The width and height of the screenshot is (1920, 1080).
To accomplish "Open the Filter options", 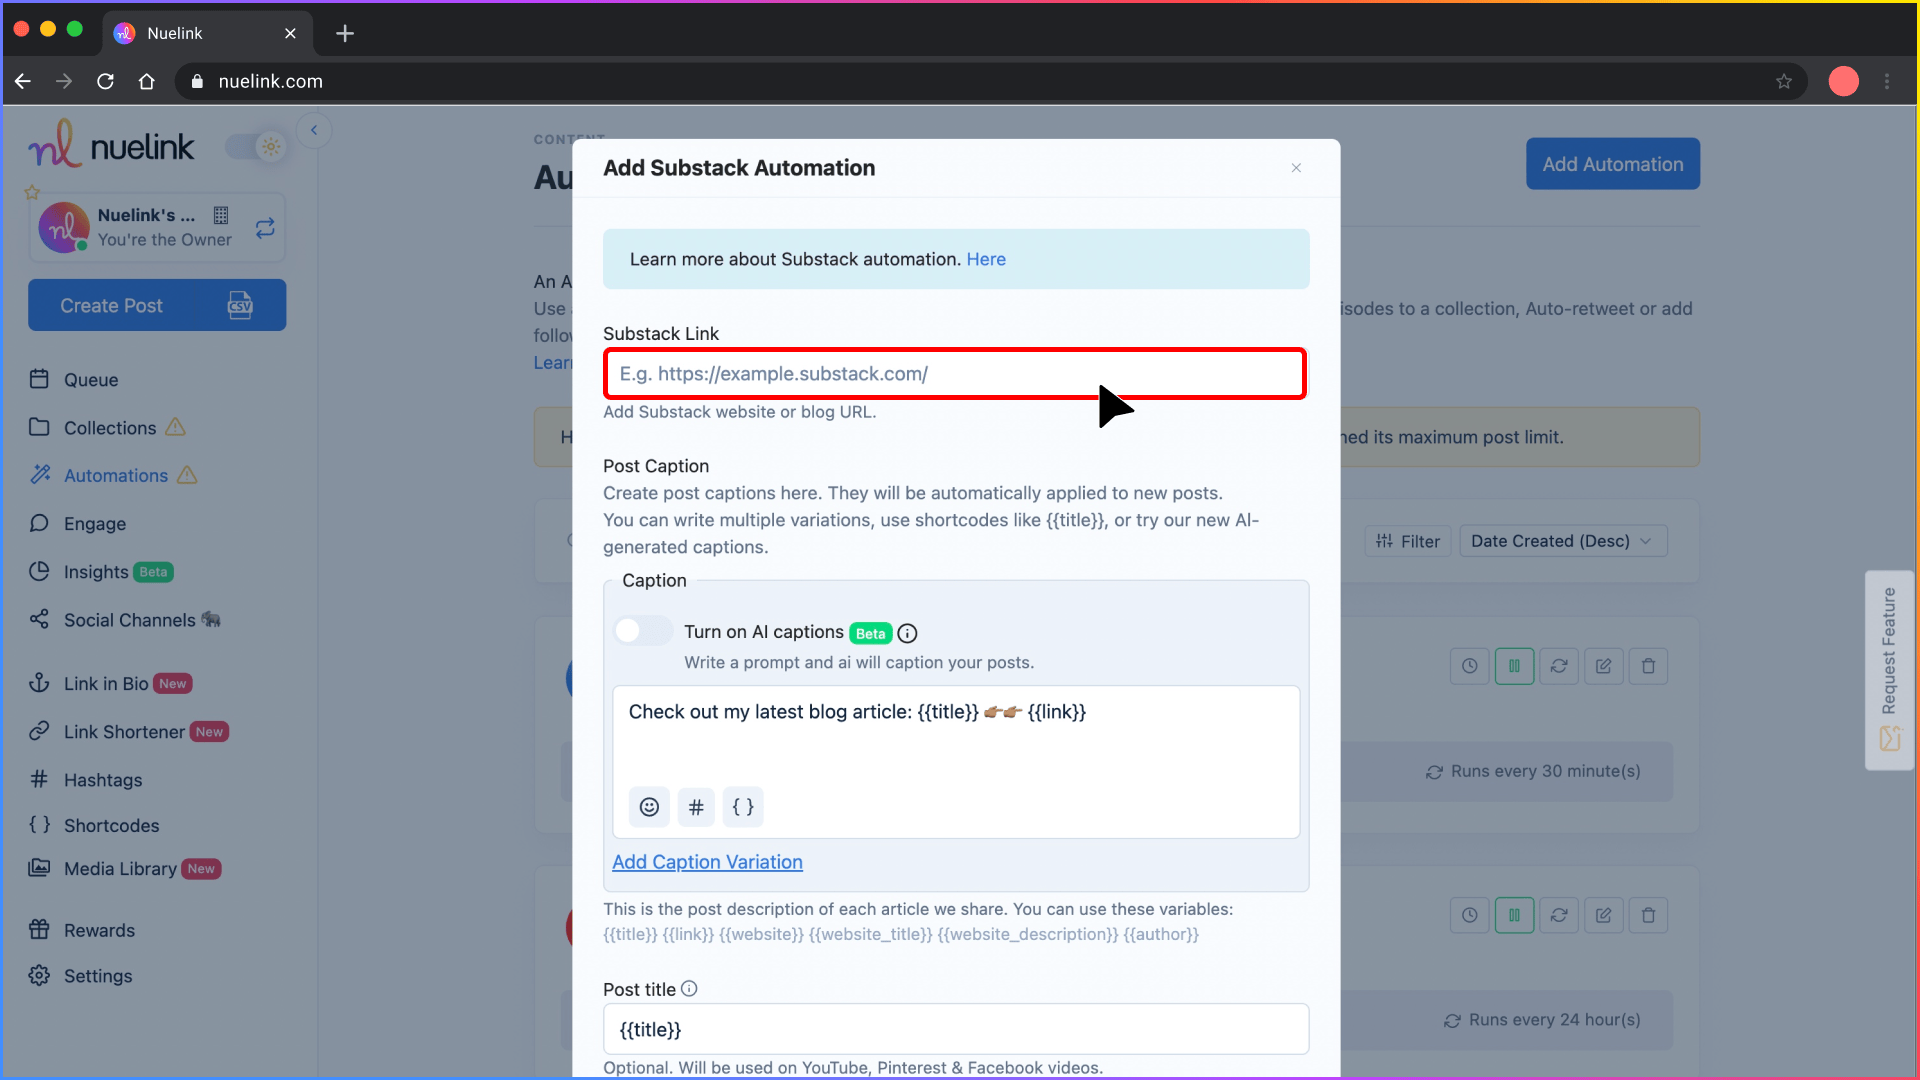I will pos(1408,540).
